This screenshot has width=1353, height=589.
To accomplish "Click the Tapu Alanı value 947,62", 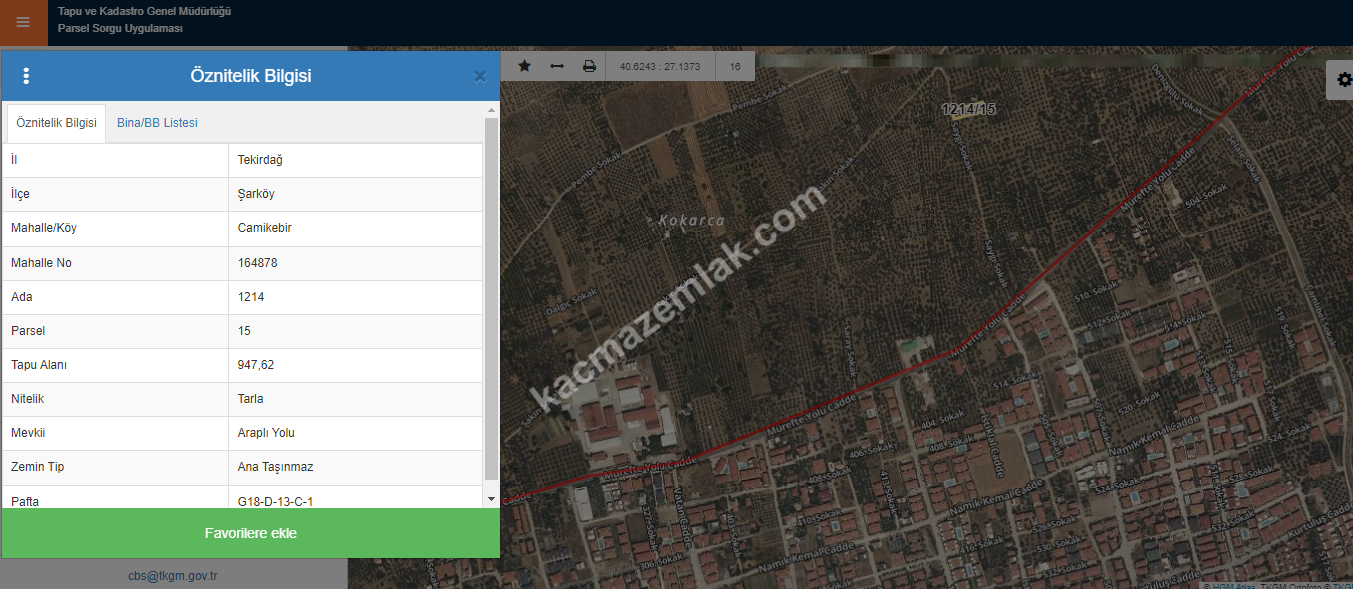I will pyautogui.click(x=256, y=365).
